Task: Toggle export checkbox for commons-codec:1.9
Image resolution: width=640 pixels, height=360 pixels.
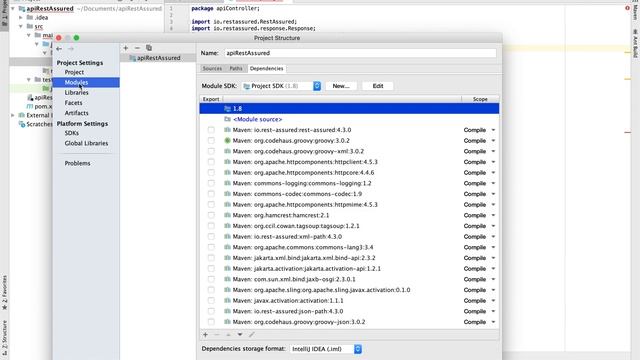Action: point(211,194)
